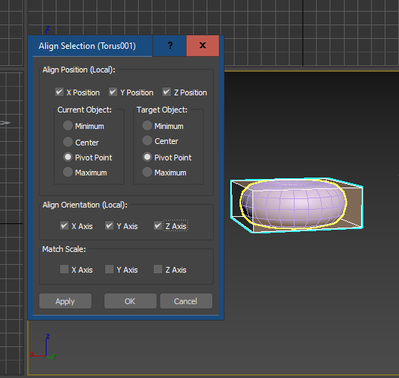The image size is (399, 378).
Task: Enable Match Scale Z Axis checkbox
Action: (x=158, y=269)
